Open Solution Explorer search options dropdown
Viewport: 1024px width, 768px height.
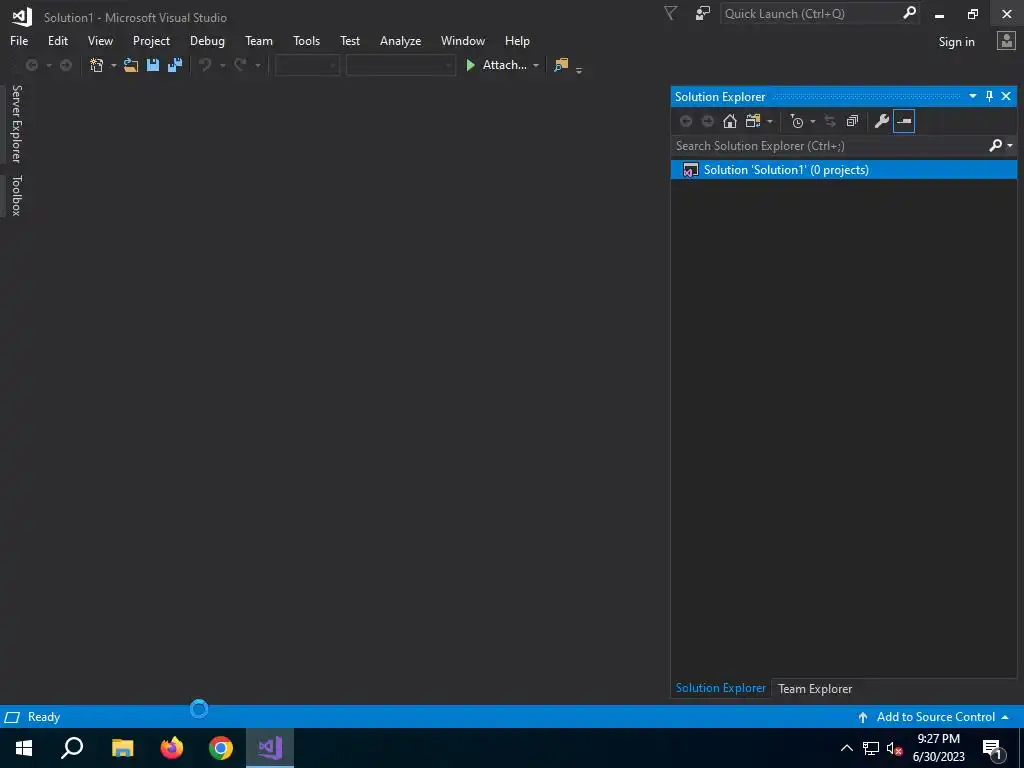pos(1010,146)
